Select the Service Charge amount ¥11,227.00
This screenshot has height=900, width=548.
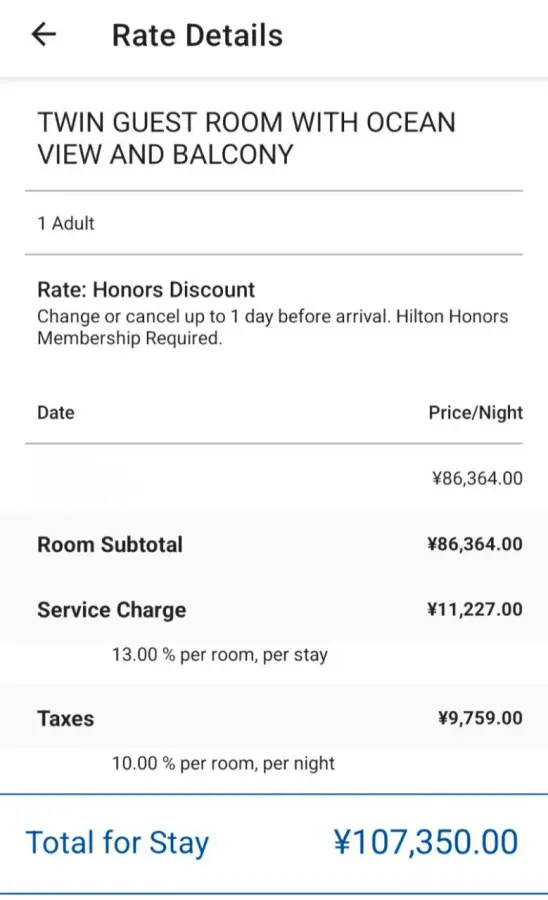(475, 609)
